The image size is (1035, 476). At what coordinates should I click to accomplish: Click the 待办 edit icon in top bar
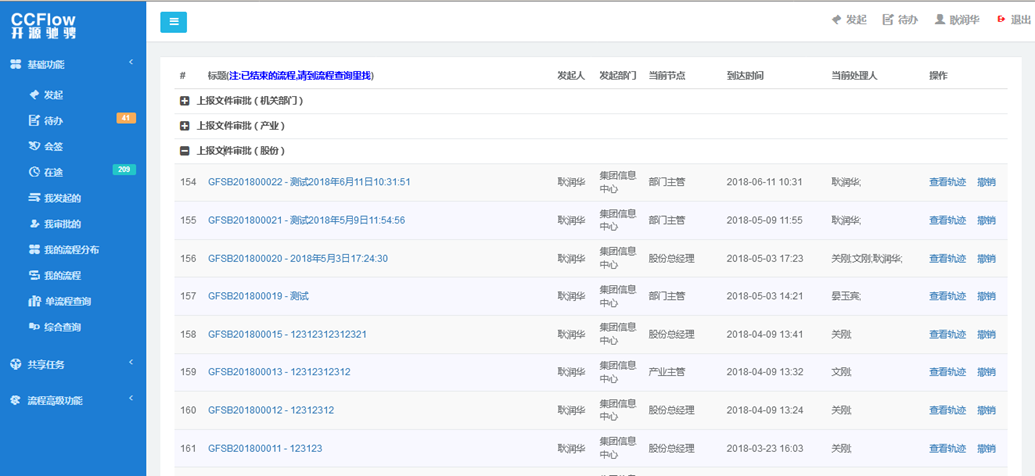coord(888,20)
